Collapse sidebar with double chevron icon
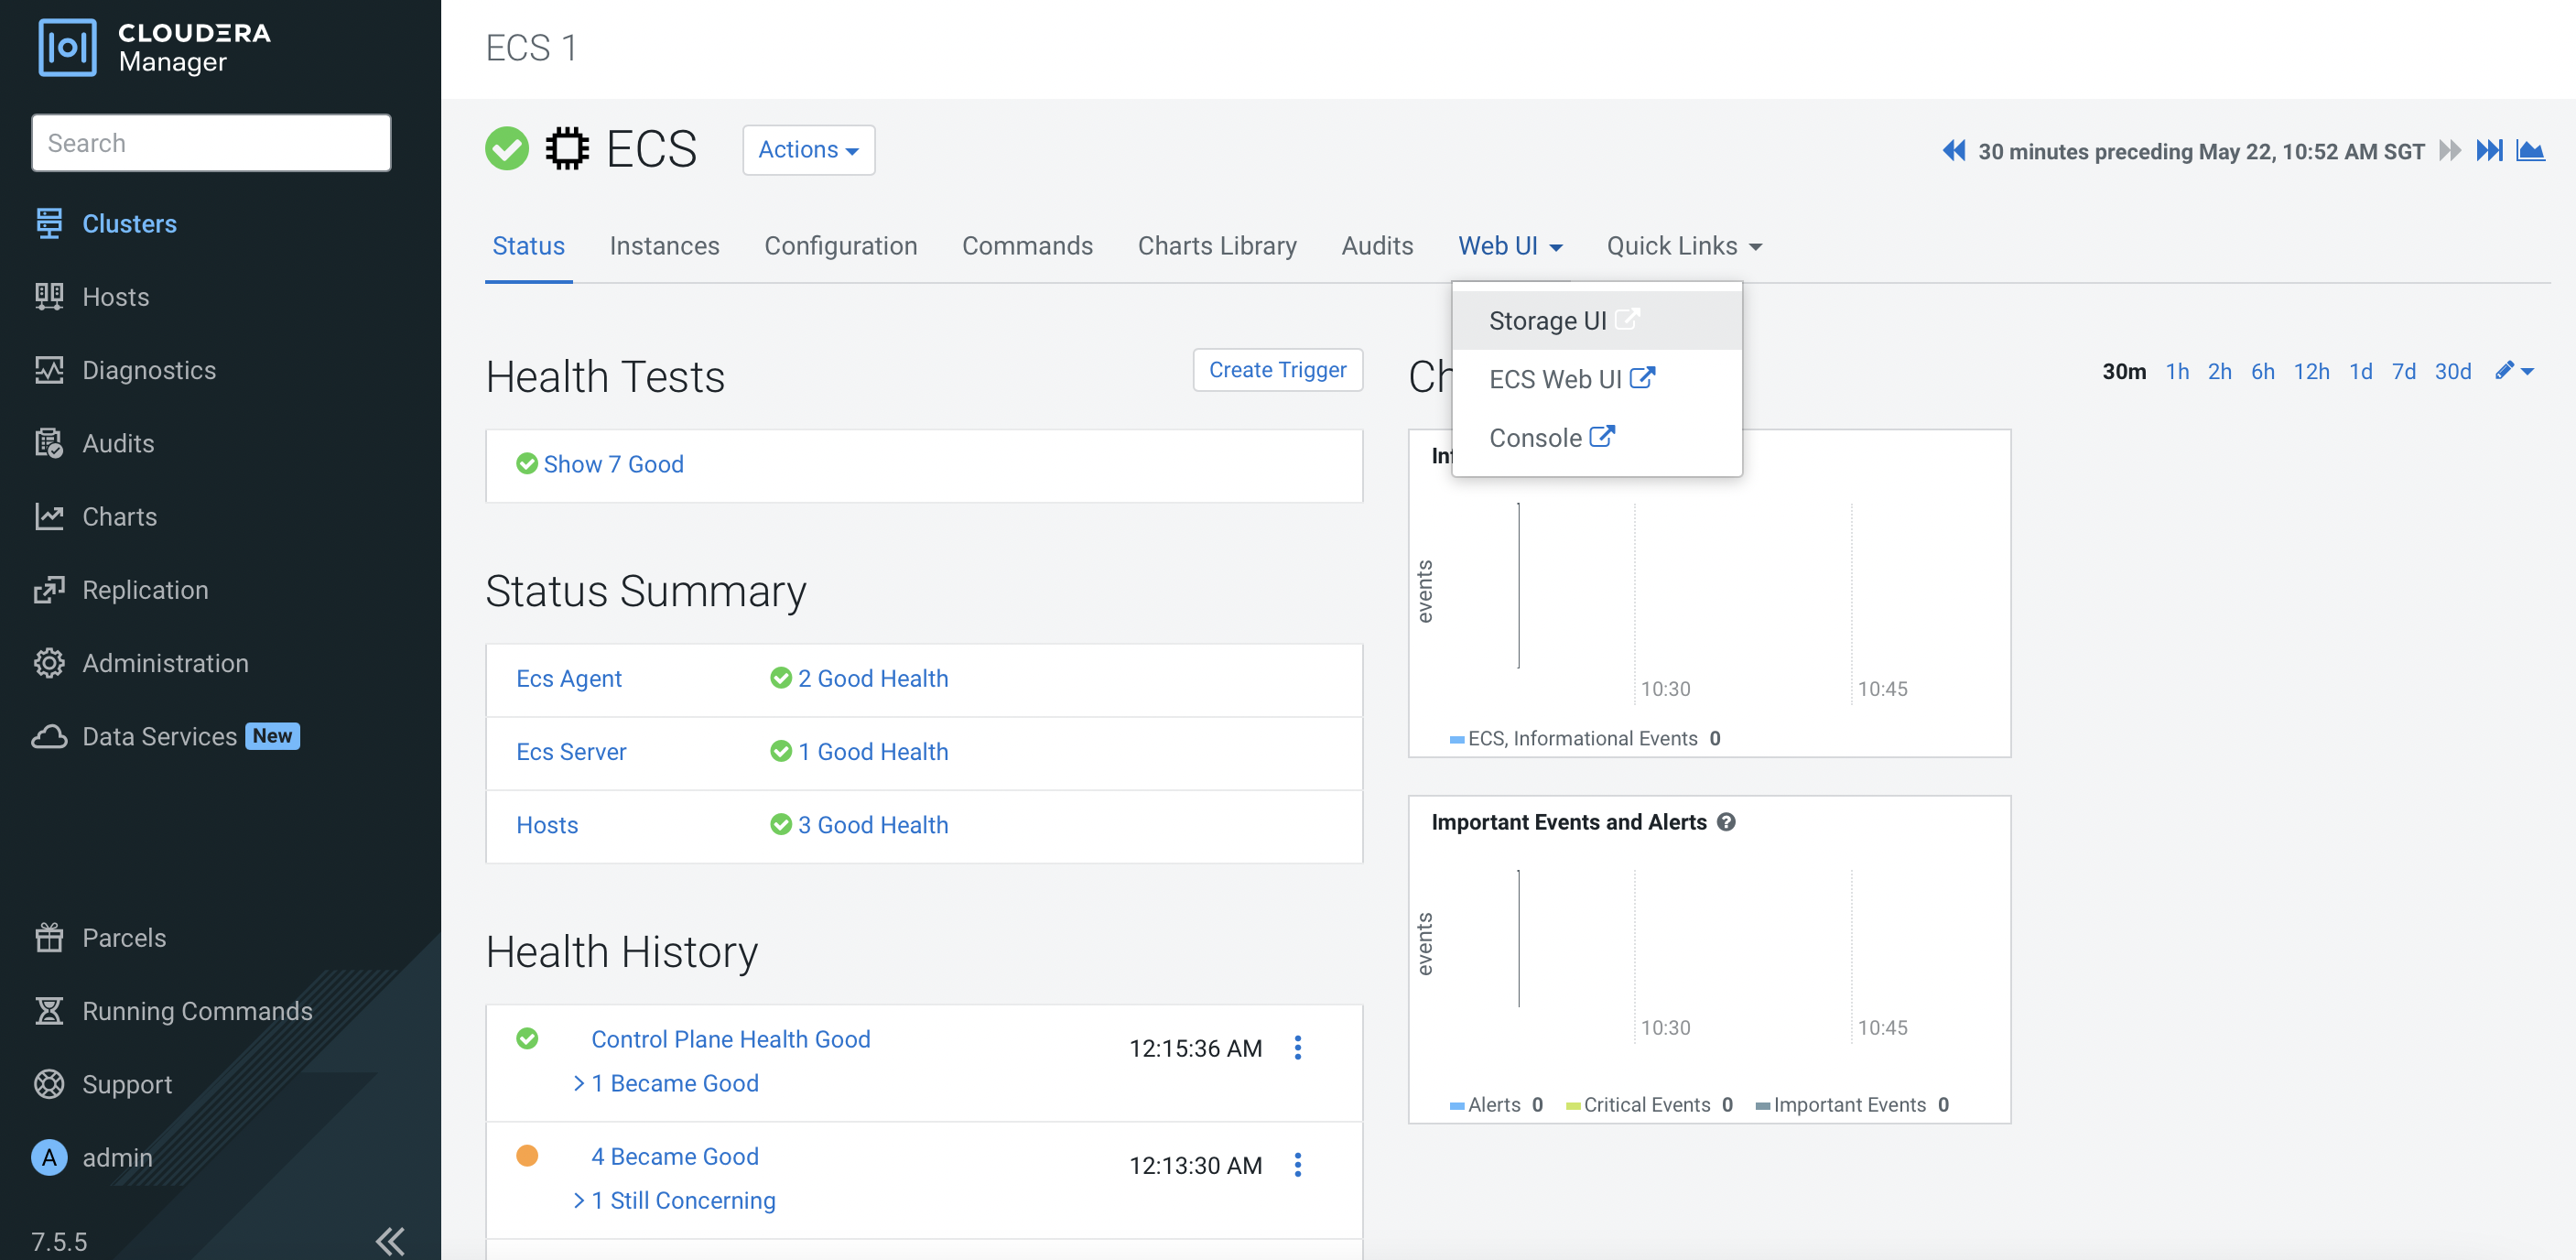The height and width of the screenshot is (1260, 2576). click(x=390, y=1241)
